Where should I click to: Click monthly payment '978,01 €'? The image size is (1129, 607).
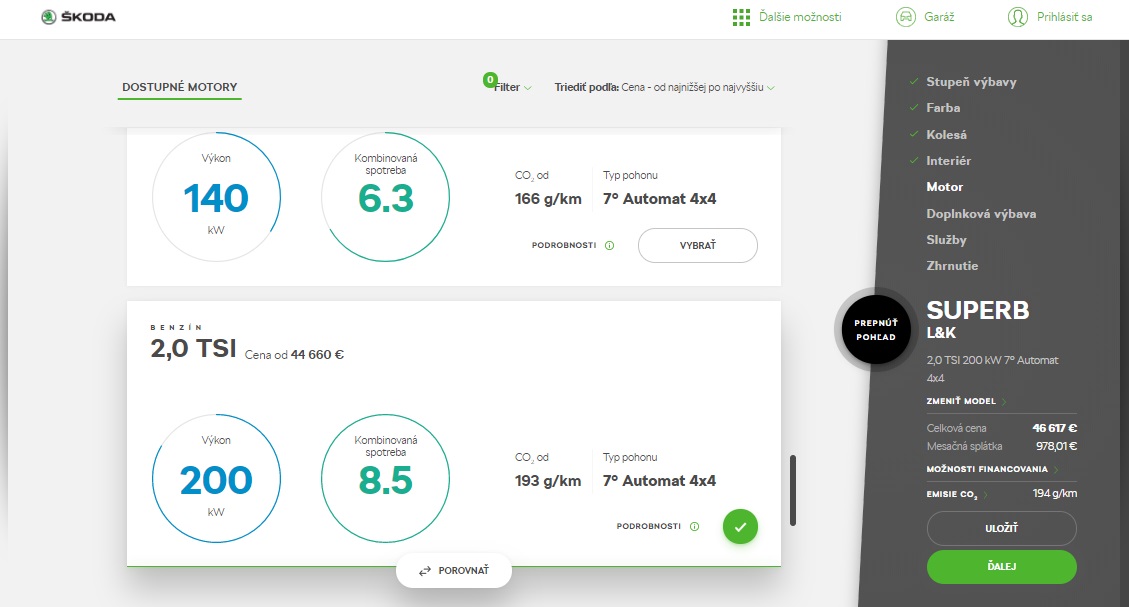[1056, 446]
